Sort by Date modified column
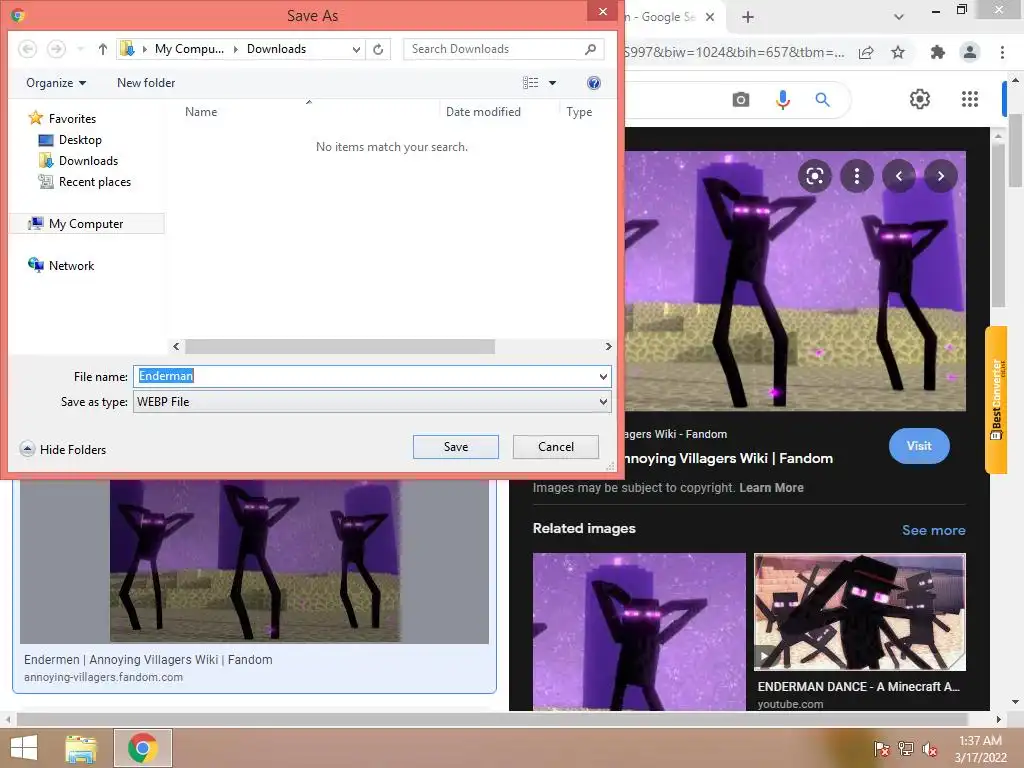This screenshot has width=1024, height=768. coord(483,112)
